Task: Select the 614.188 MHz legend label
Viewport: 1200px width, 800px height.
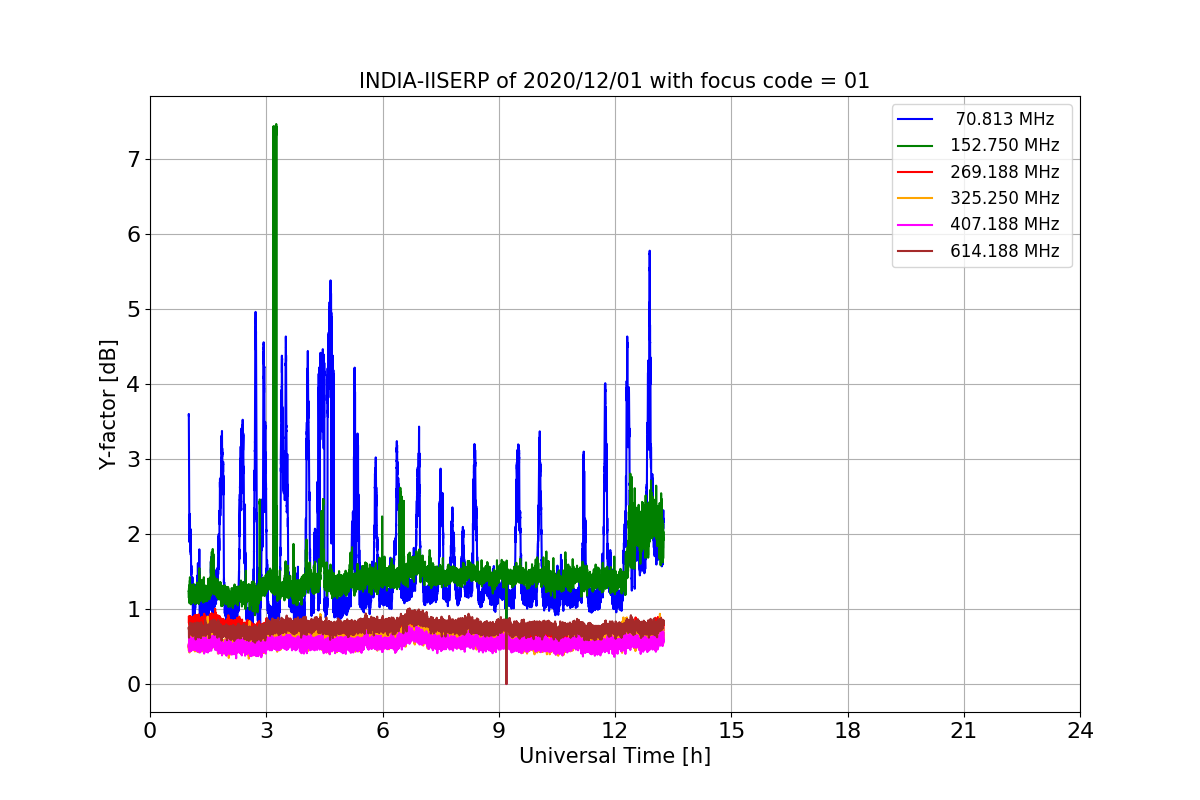Action: [x=1004, y=251]
